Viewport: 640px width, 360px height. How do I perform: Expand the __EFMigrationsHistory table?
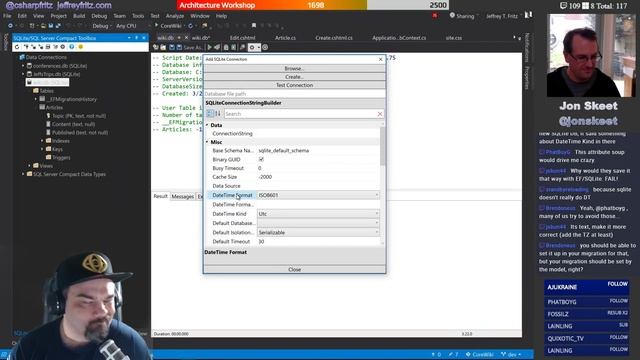[x=36, y=99]
